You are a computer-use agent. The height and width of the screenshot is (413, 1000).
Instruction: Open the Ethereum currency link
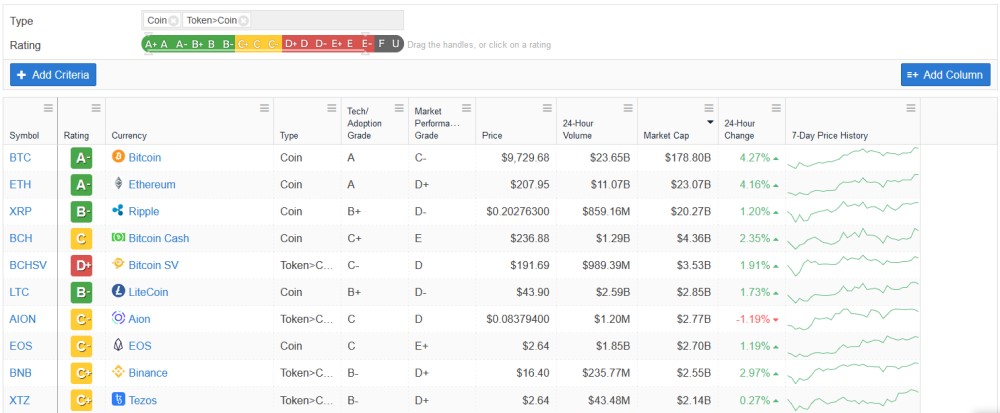[152, 184]
